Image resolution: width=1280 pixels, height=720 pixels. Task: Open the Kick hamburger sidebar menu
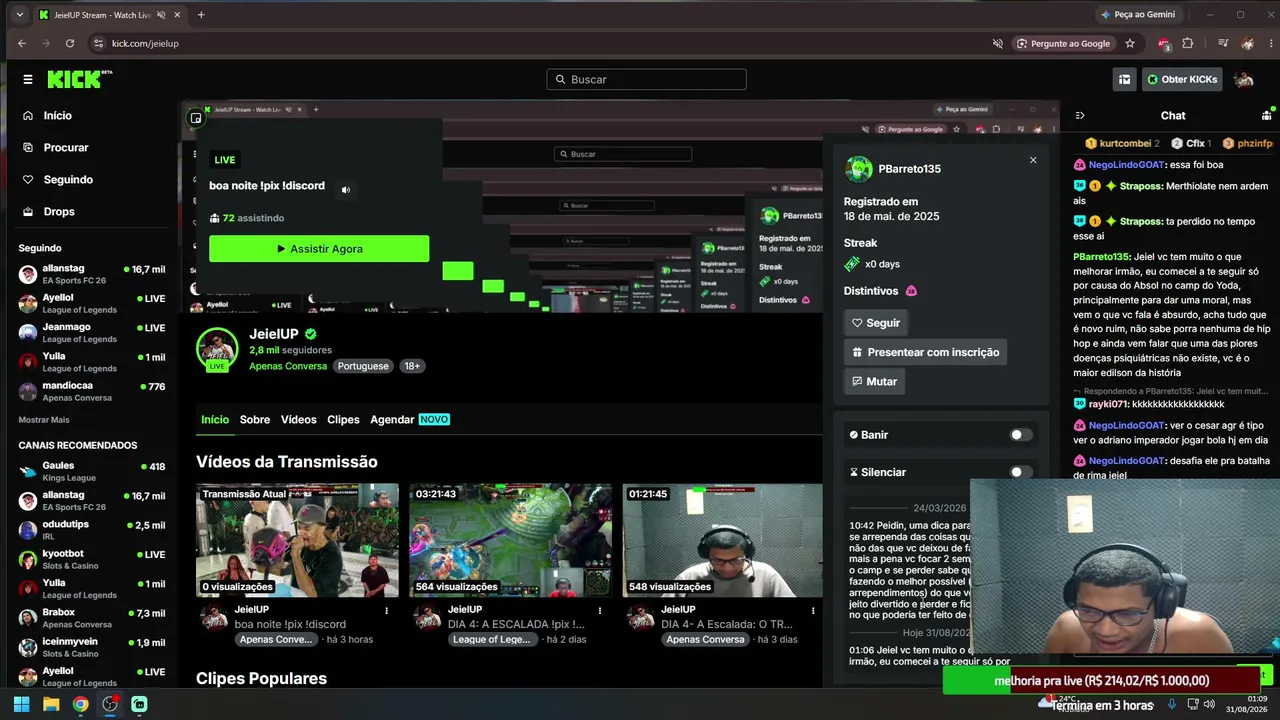(x=28, y=79)
